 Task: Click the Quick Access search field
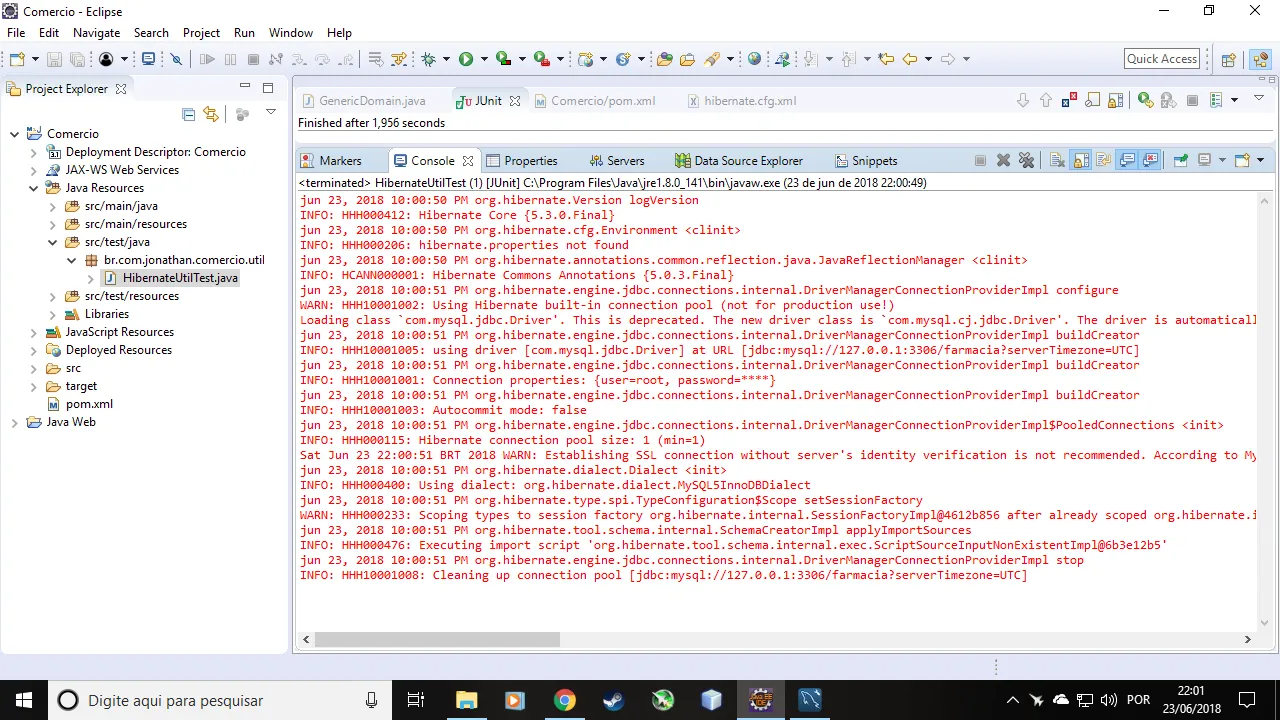(x=1161, y=59)
